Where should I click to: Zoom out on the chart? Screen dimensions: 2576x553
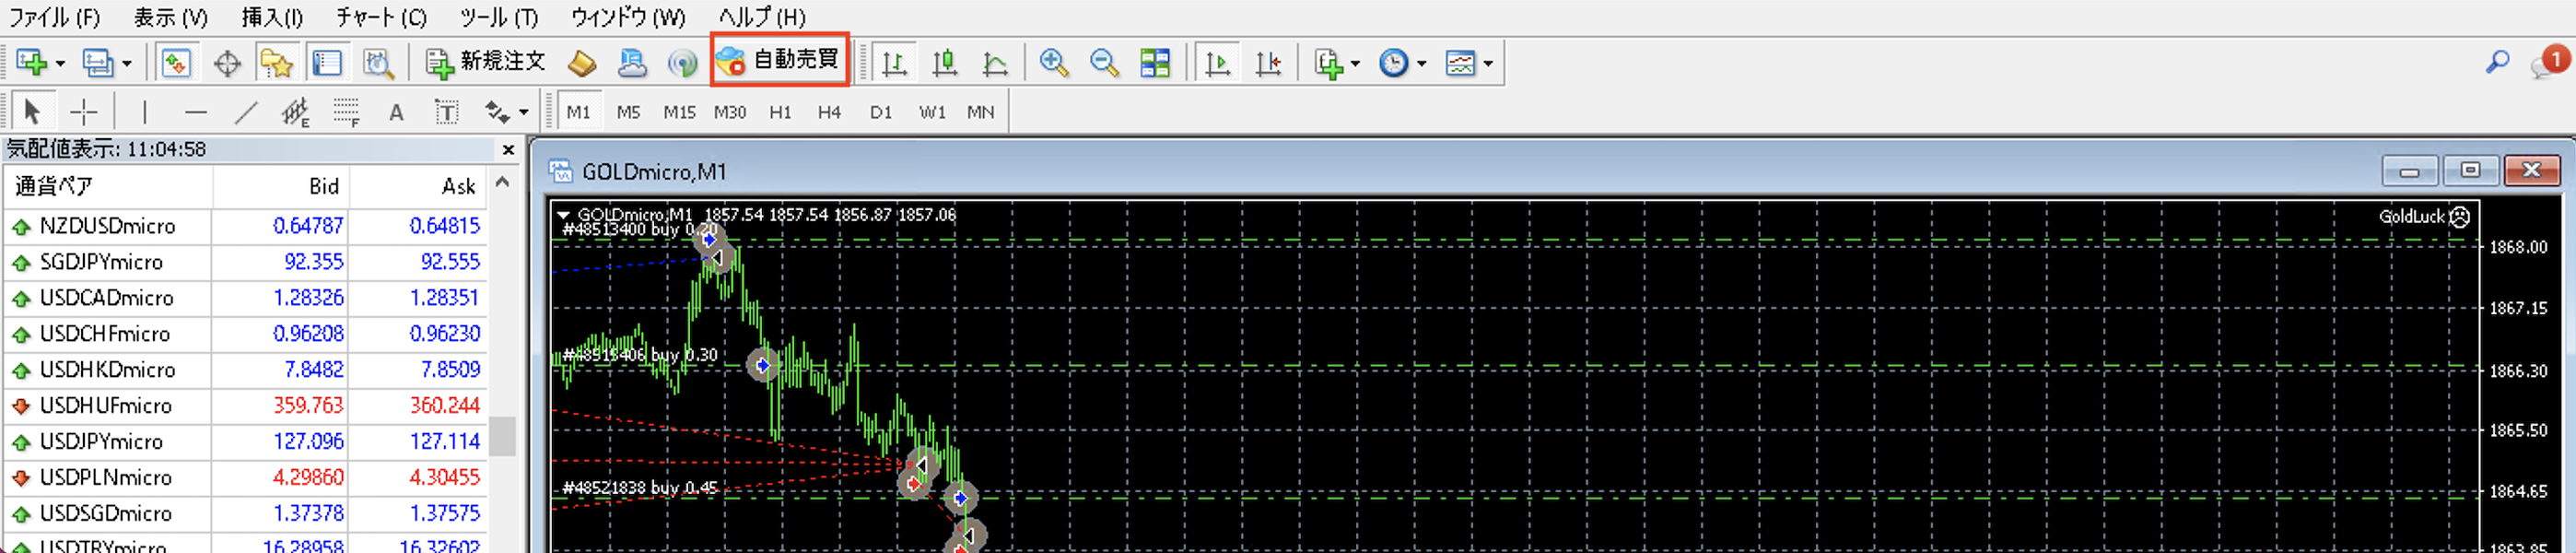(1104, 63)
